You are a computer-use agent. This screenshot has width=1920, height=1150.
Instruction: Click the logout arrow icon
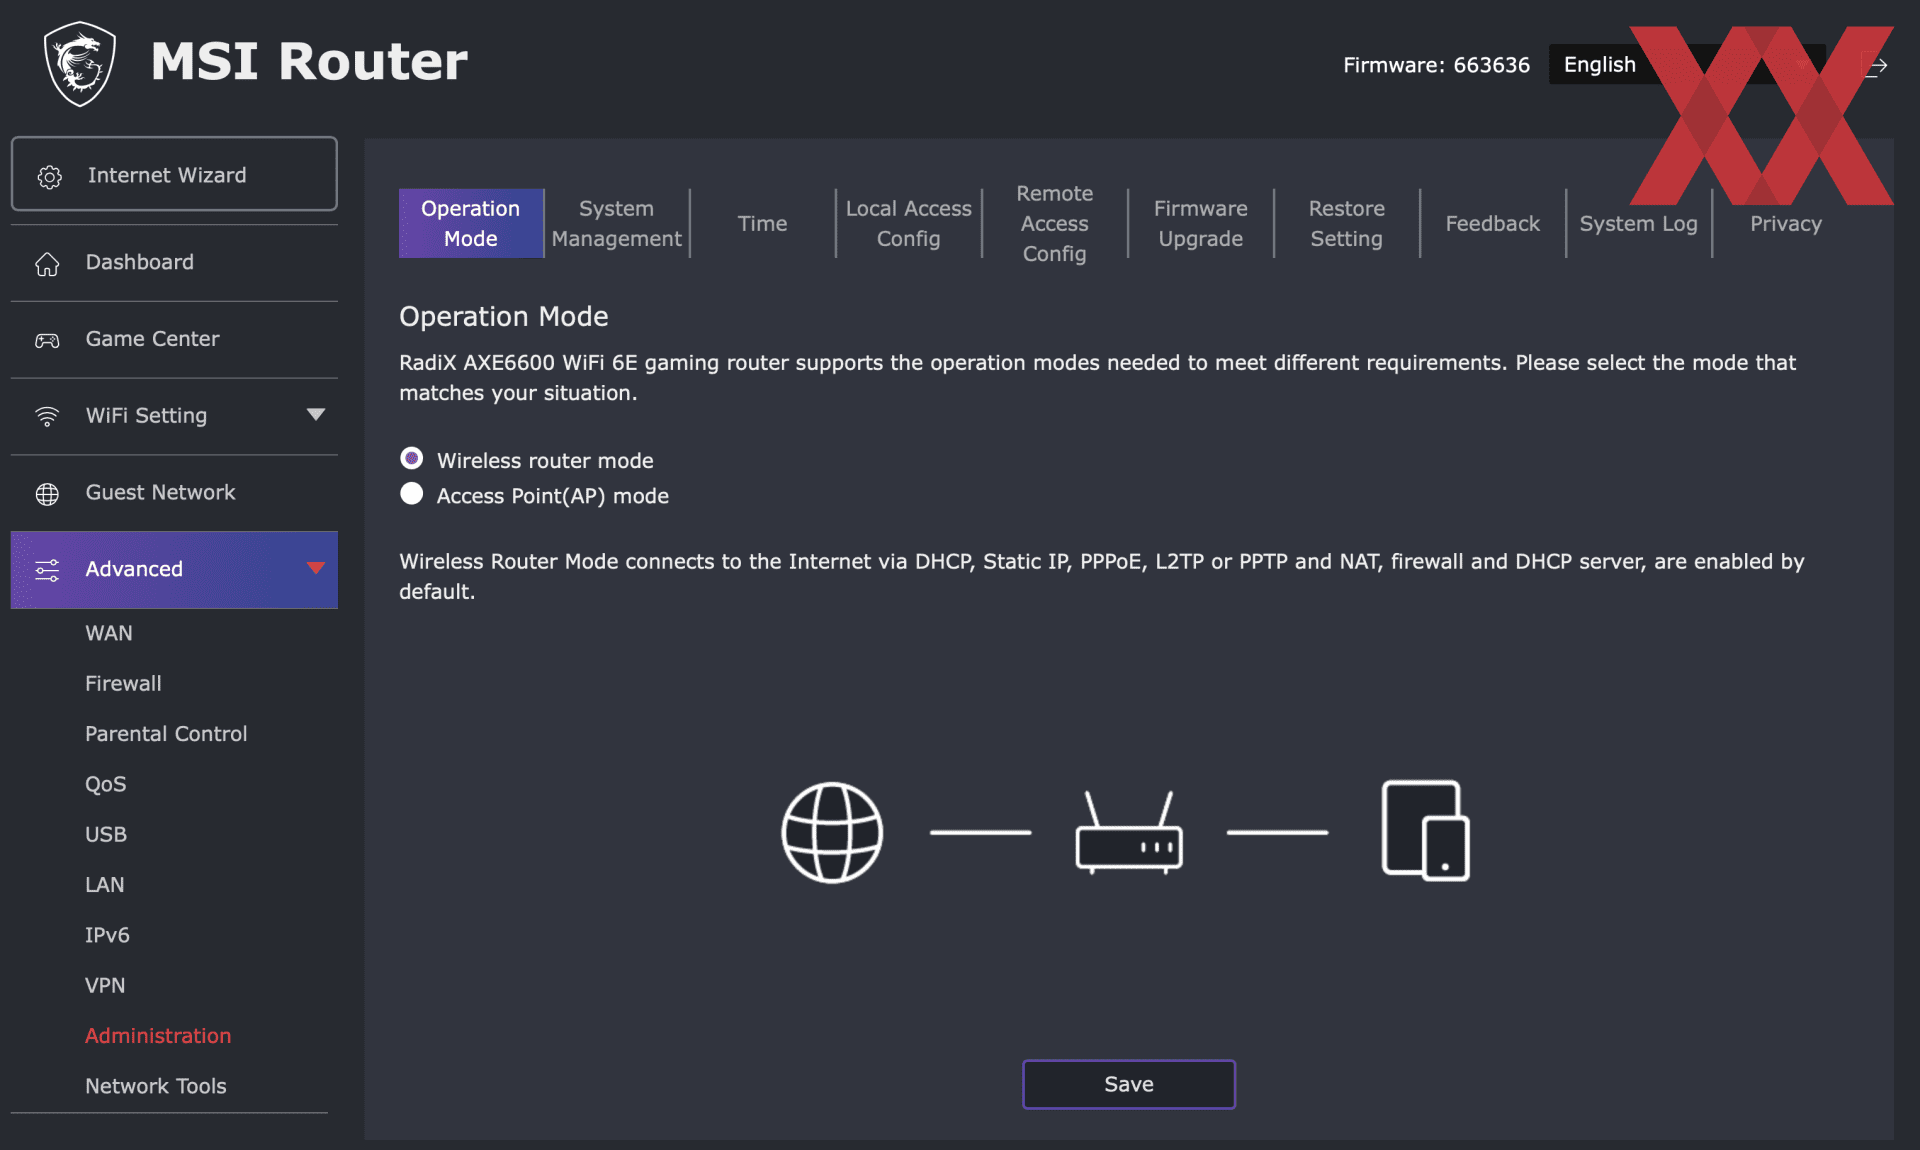coord(1875,66)
